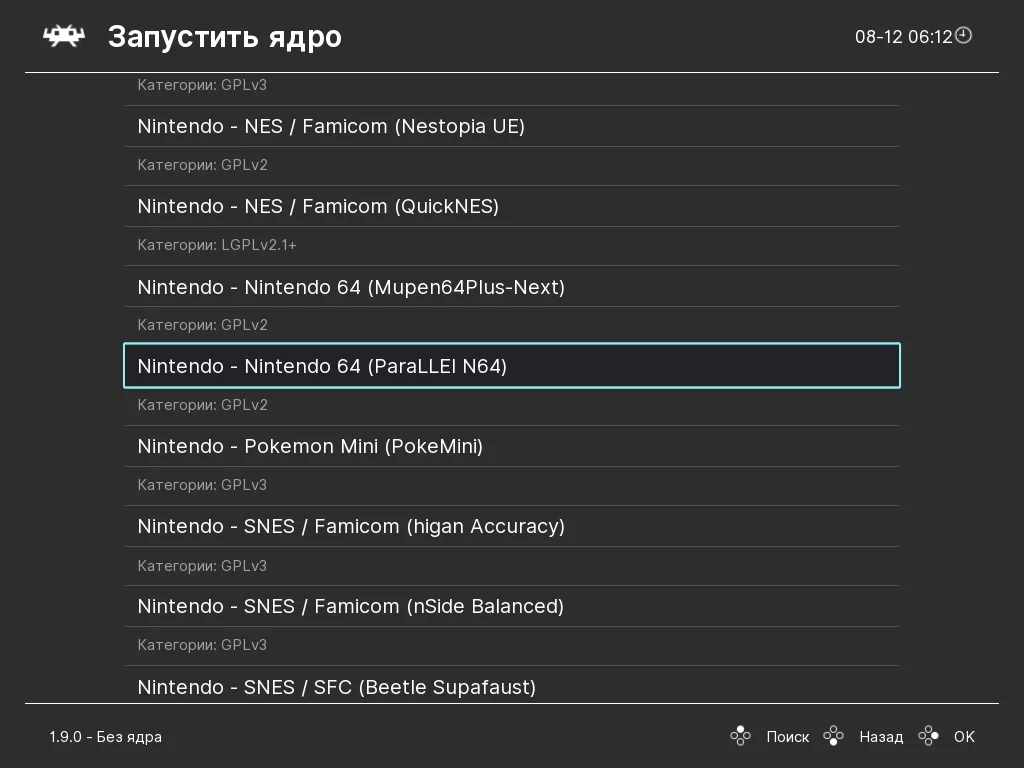Click the 1.9.0 - Без ядра version status
Viewport: 1024px width, 768px height.
click(x=105, y=737)
